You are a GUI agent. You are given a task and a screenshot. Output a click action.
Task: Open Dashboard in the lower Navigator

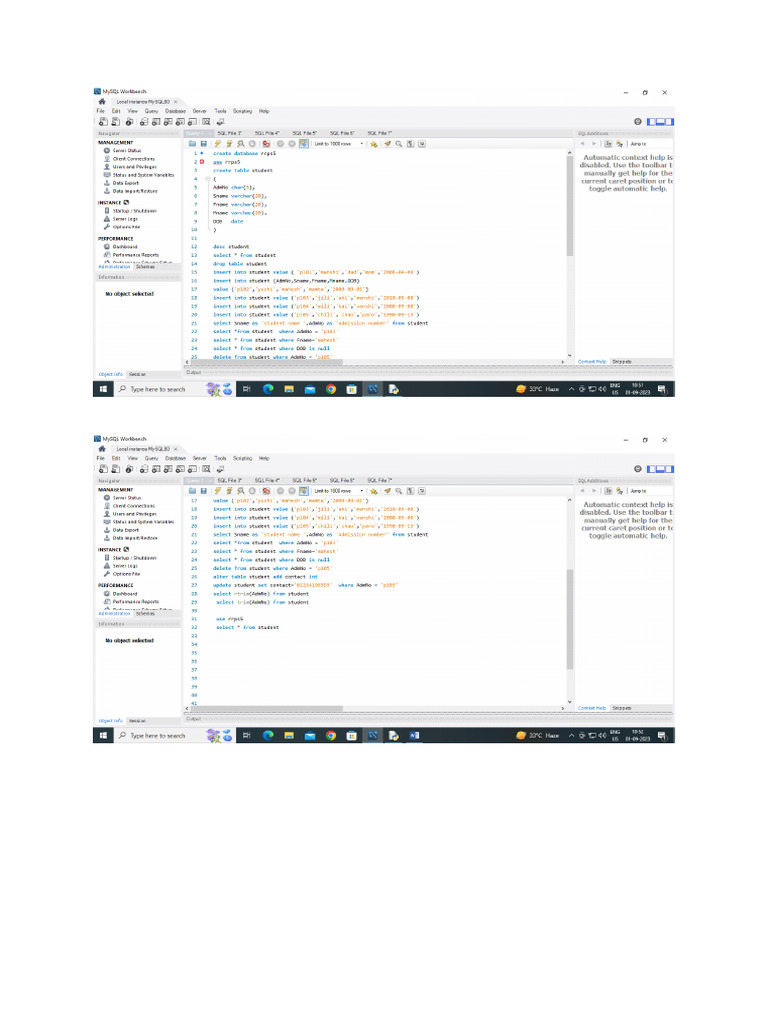click(x=125, y=594)
